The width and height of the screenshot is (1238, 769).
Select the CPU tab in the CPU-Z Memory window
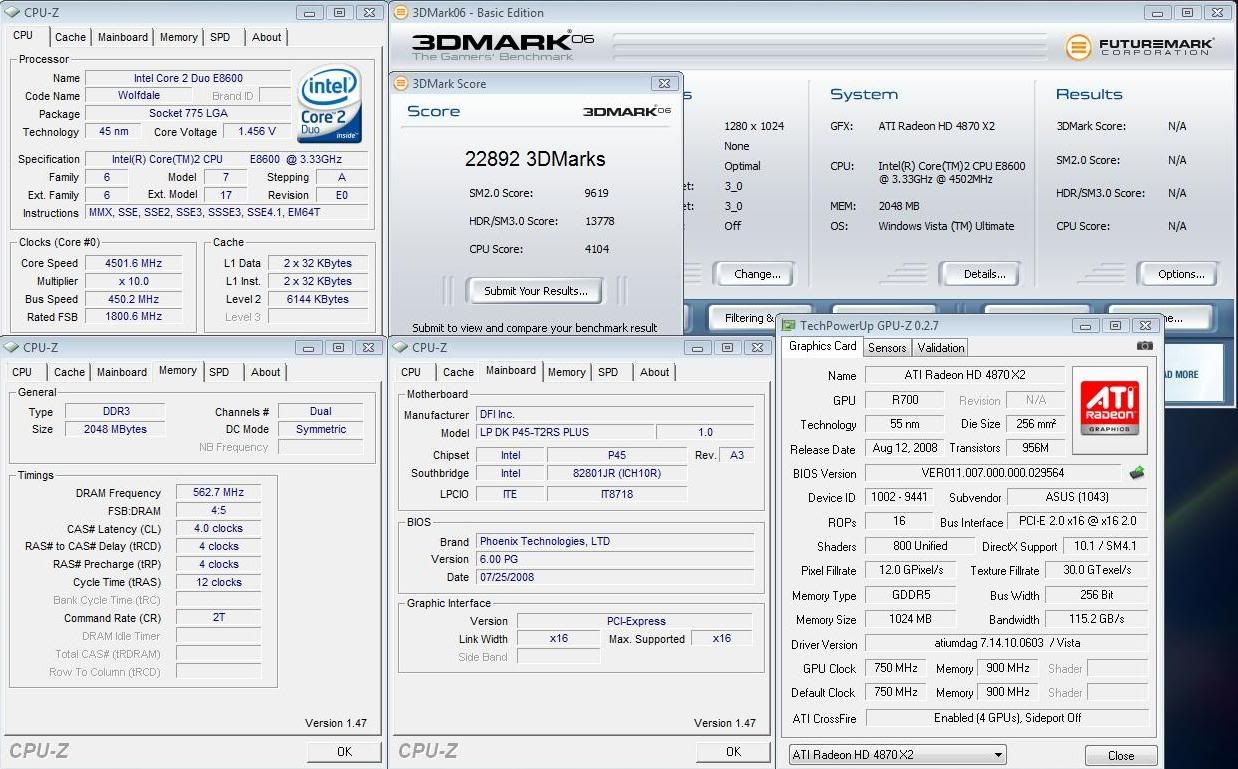pos(22,372)
